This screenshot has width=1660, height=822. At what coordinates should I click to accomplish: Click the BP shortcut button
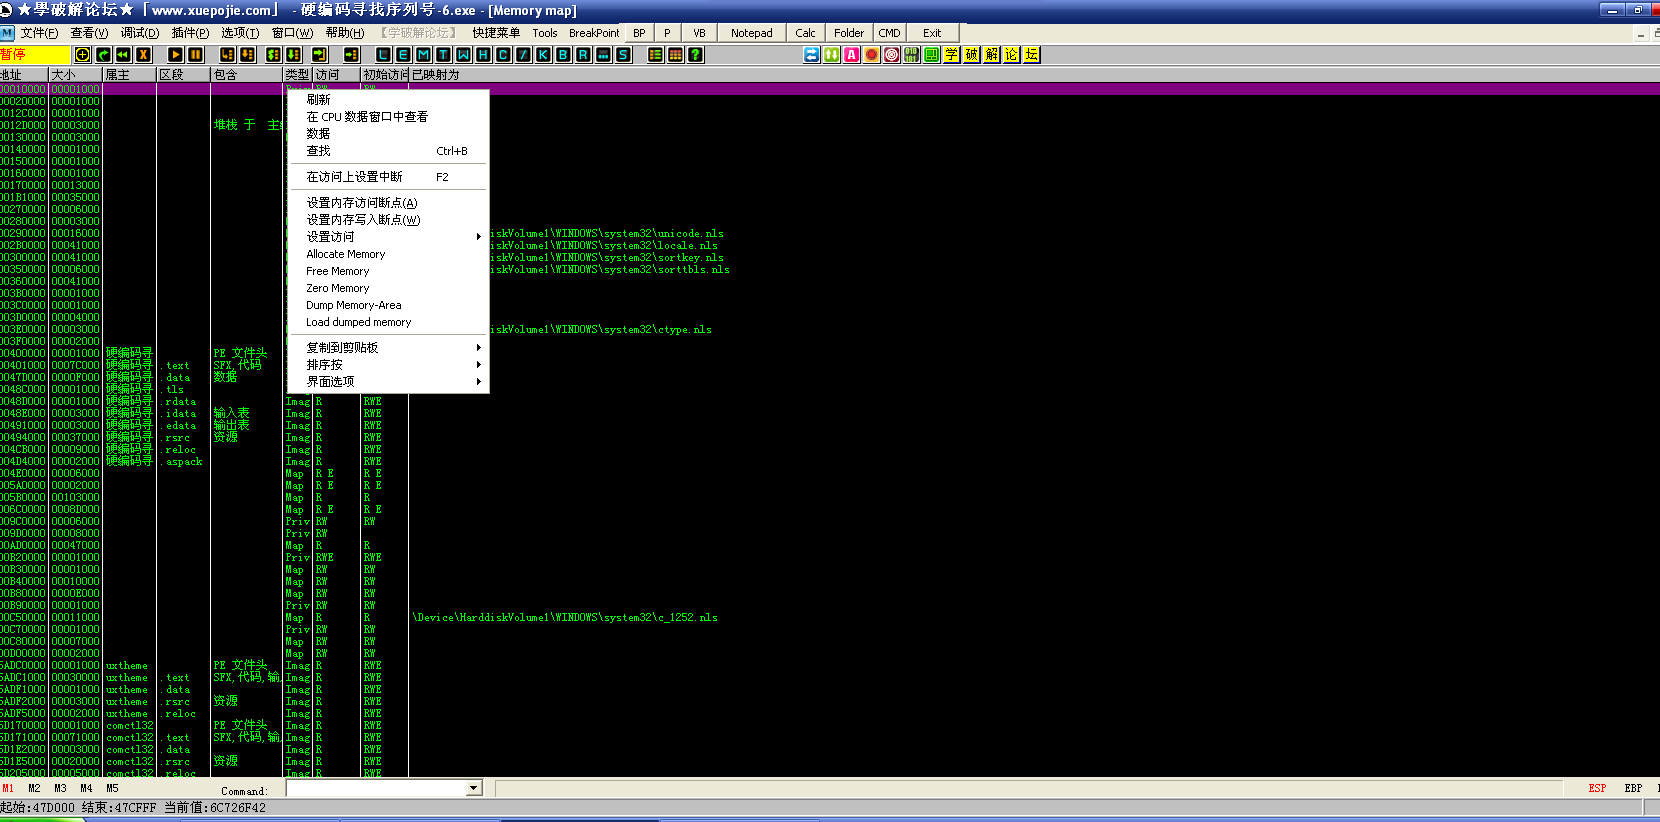click(x=639, y=33)
